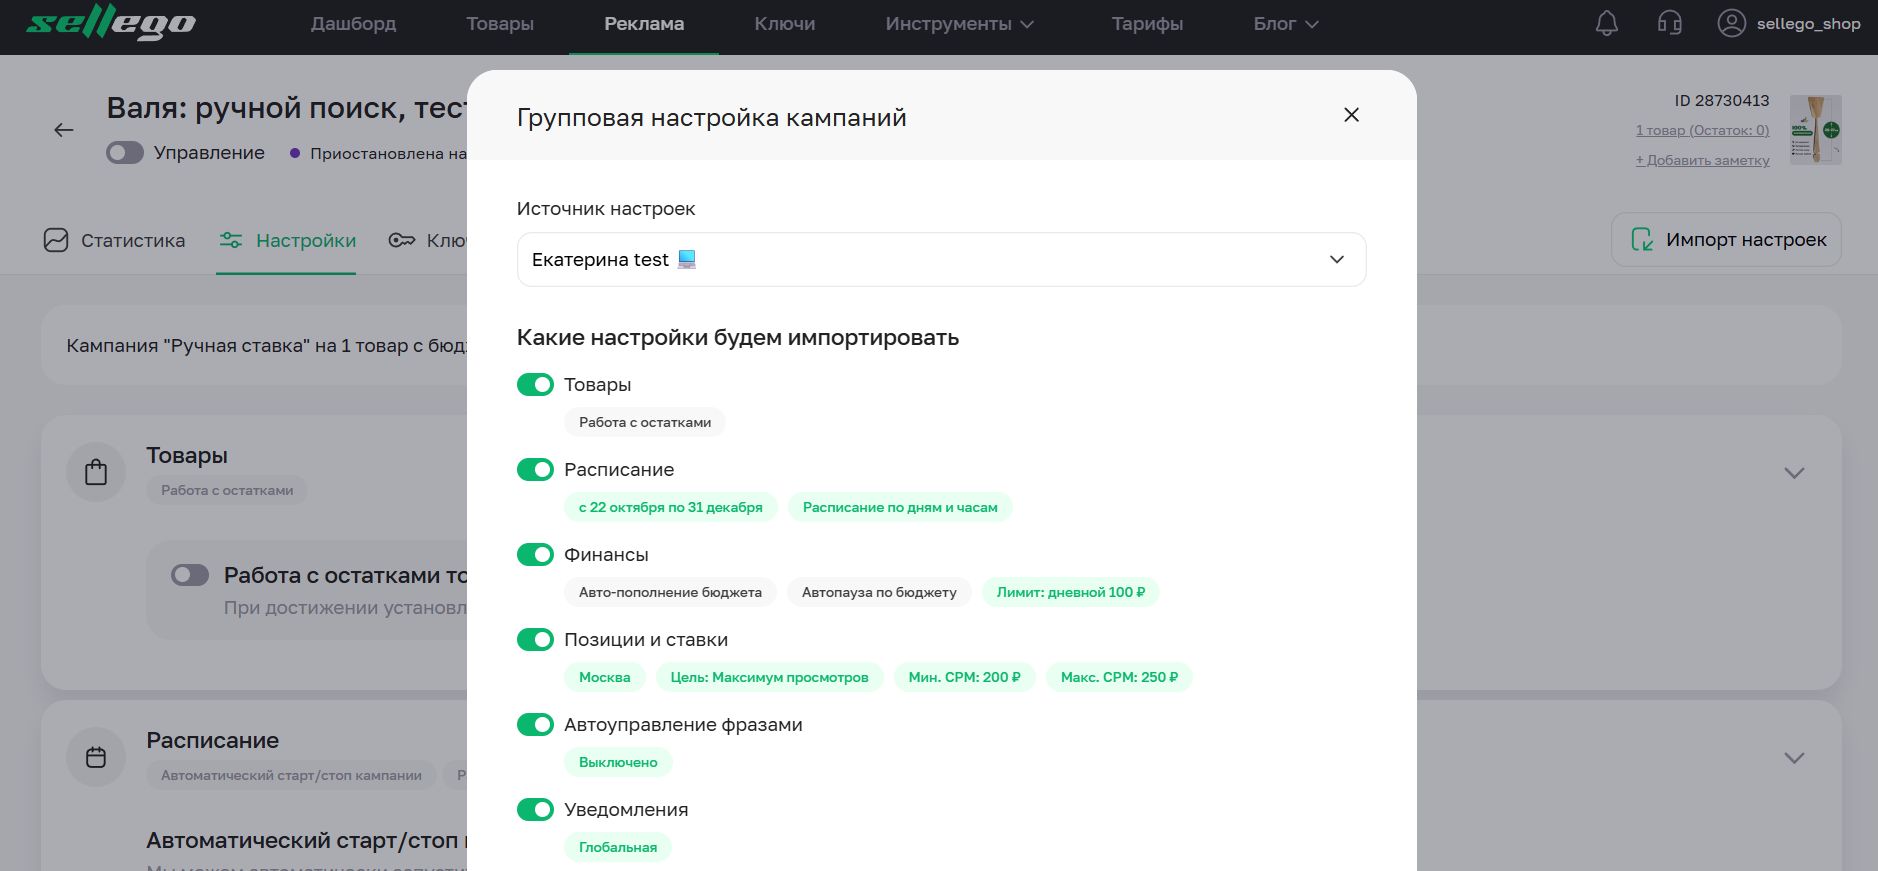This screenshot has height=871, width=1878.
Task: Open the Источник настроек dropdown
Action: tap(941, 260)
